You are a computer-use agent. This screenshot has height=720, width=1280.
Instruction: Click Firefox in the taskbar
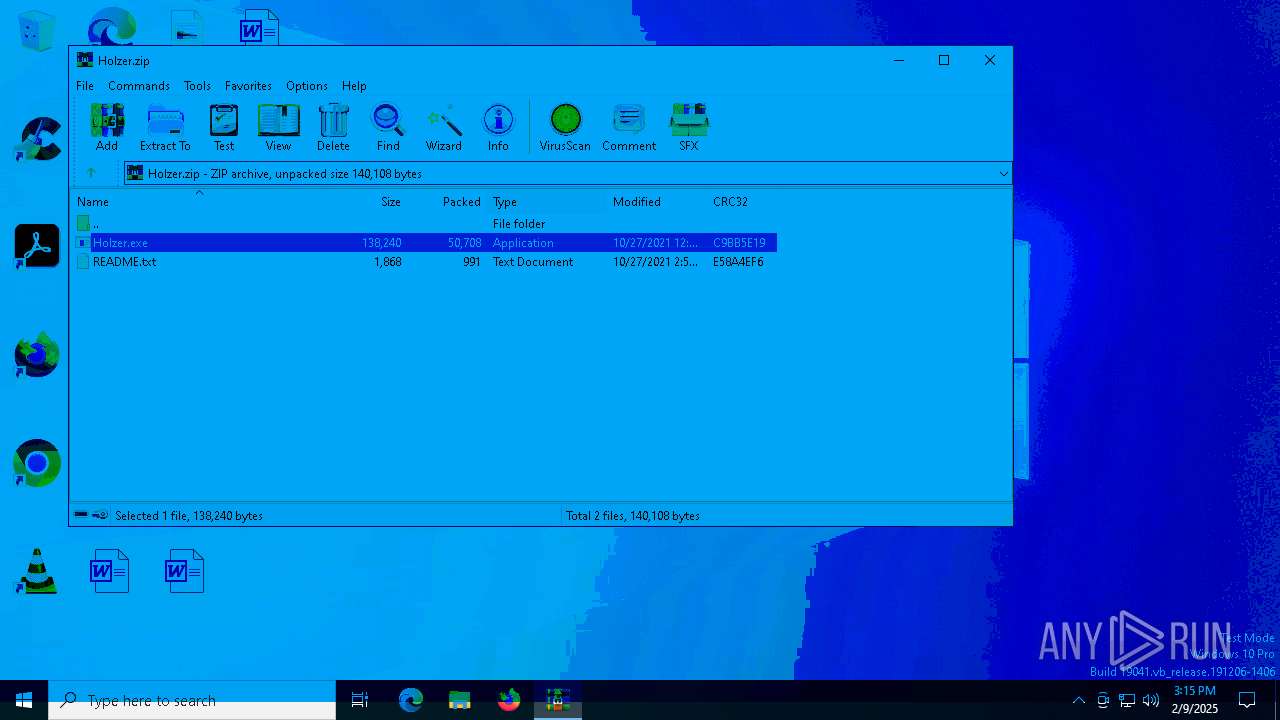pos(509,700)
